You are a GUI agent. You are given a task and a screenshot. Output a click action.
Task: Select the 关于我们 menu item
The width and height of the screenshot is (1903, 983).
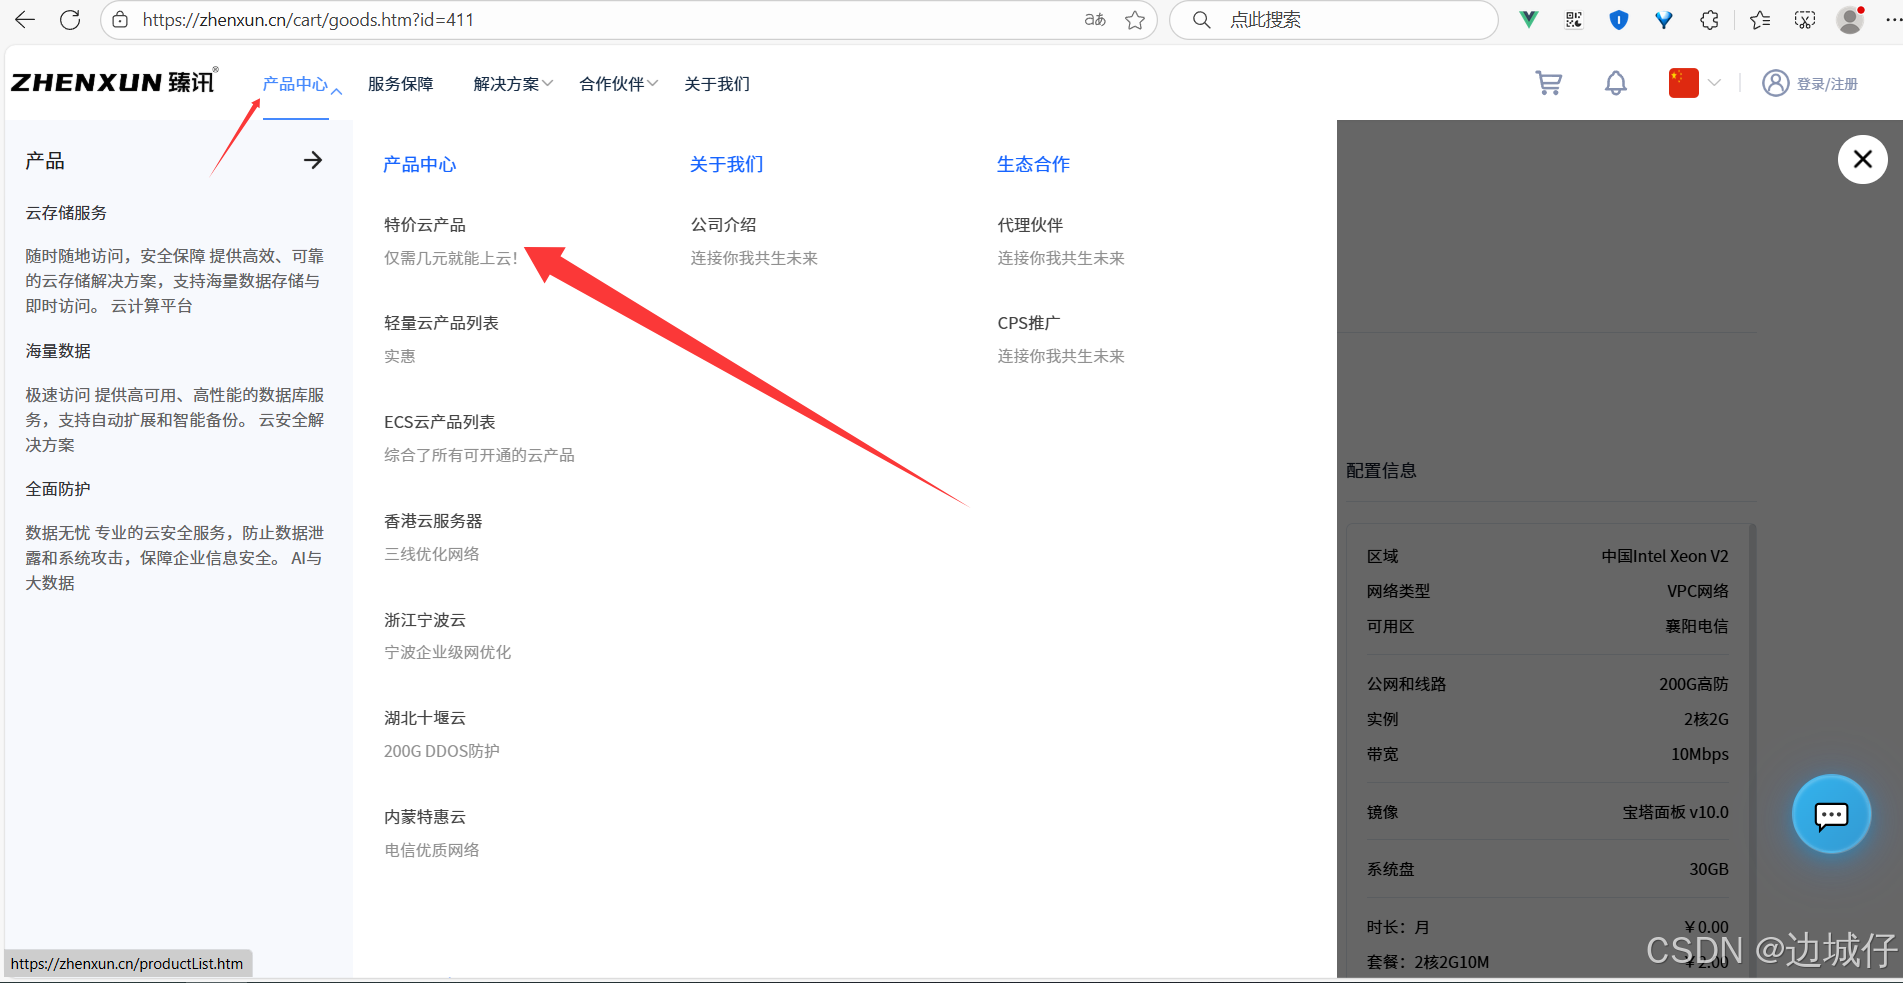[x=716, y=84]
